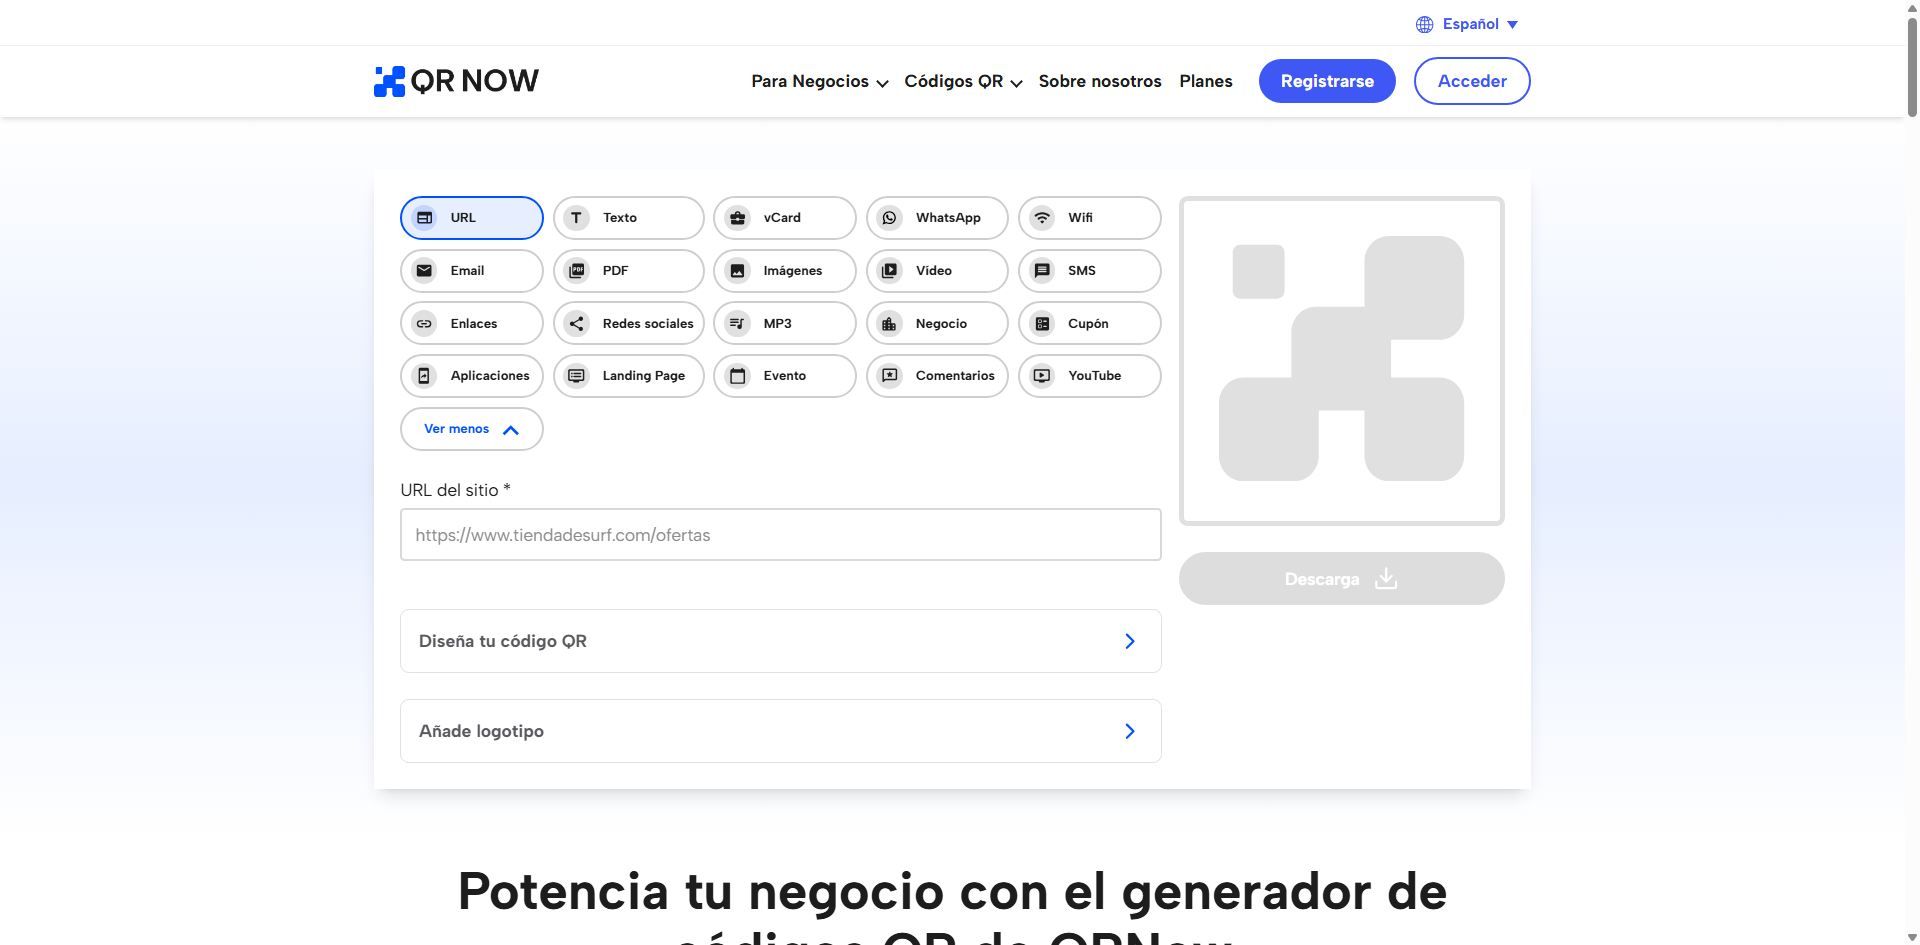This screenshot has height=945, width=1920.
Task: Select the vCard briefcase option
Action: 785,218
